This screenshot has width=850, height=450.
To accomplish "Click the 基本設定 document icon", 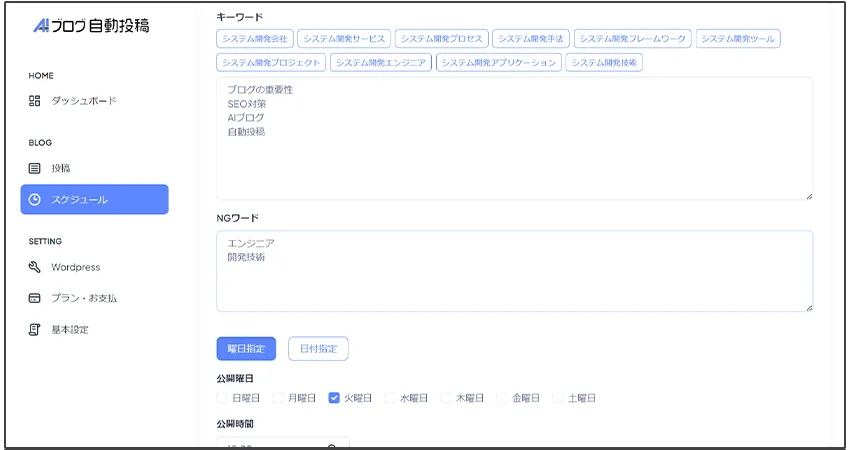I will coord(35,329).
